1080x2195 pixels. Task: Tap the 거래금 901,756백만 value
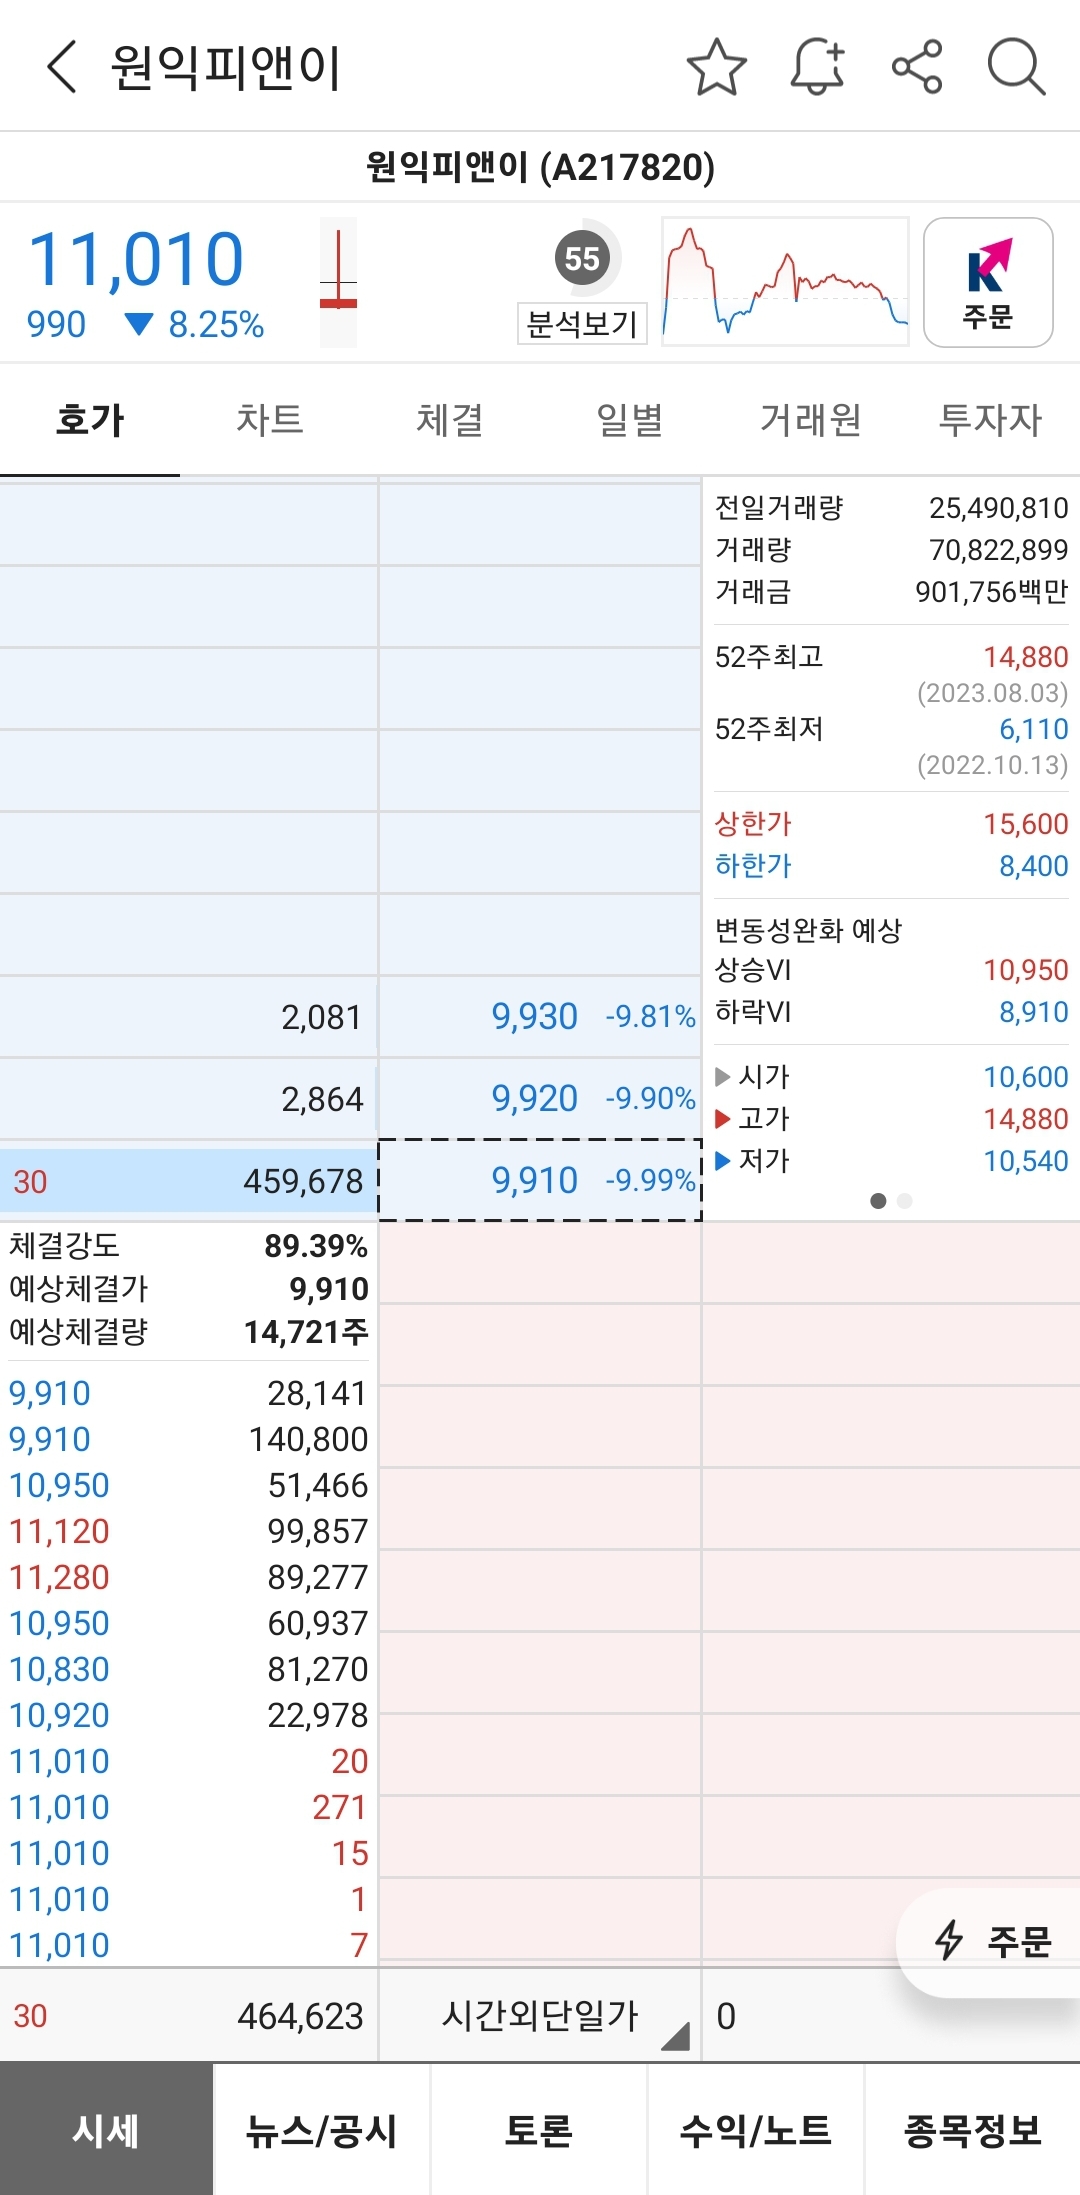tap(991, 592)
